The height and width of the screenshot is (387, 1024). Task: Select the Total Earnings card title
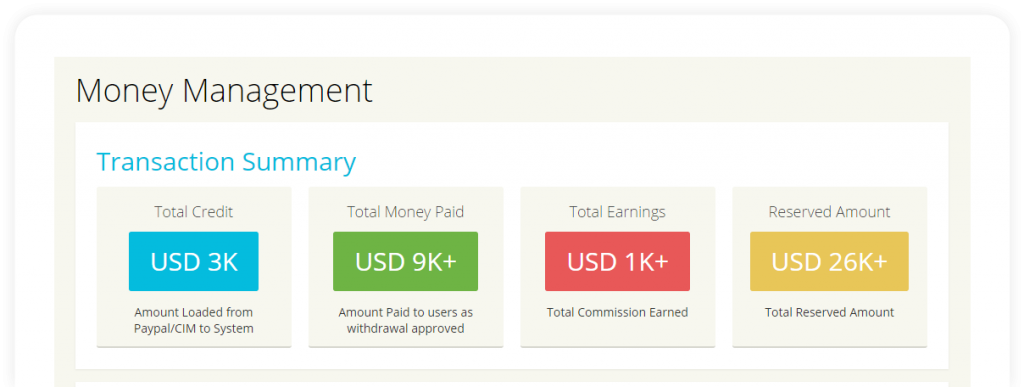617,212
